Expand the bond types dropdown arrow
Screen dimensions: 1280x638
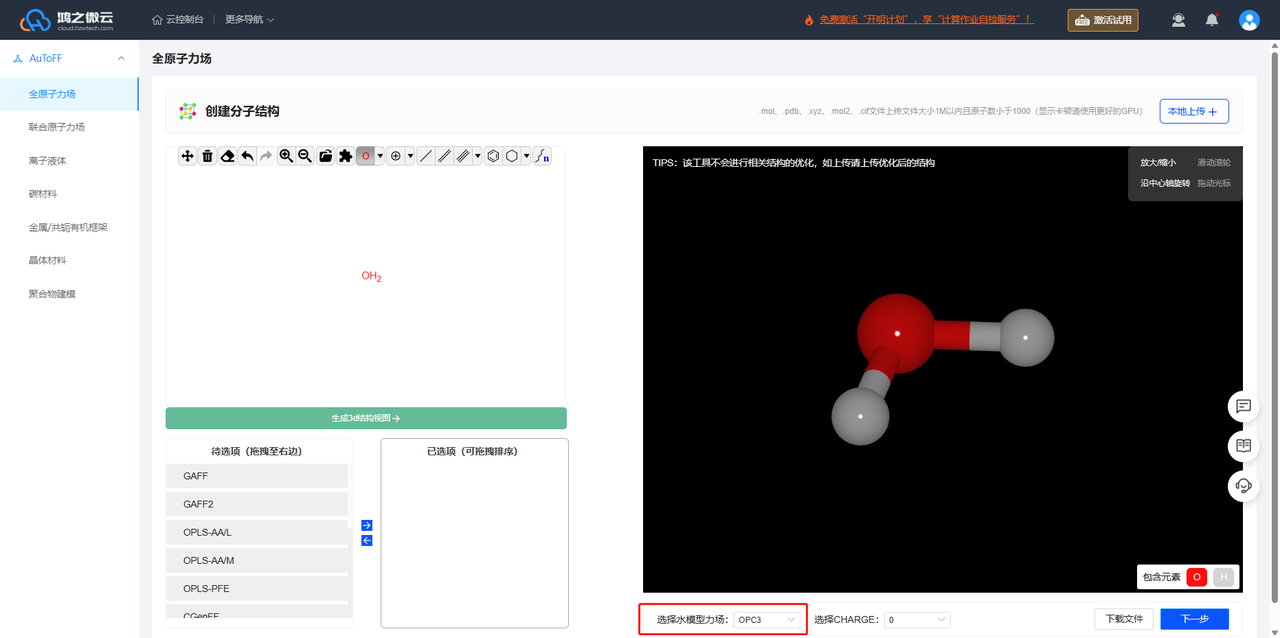tap(478, 156)
